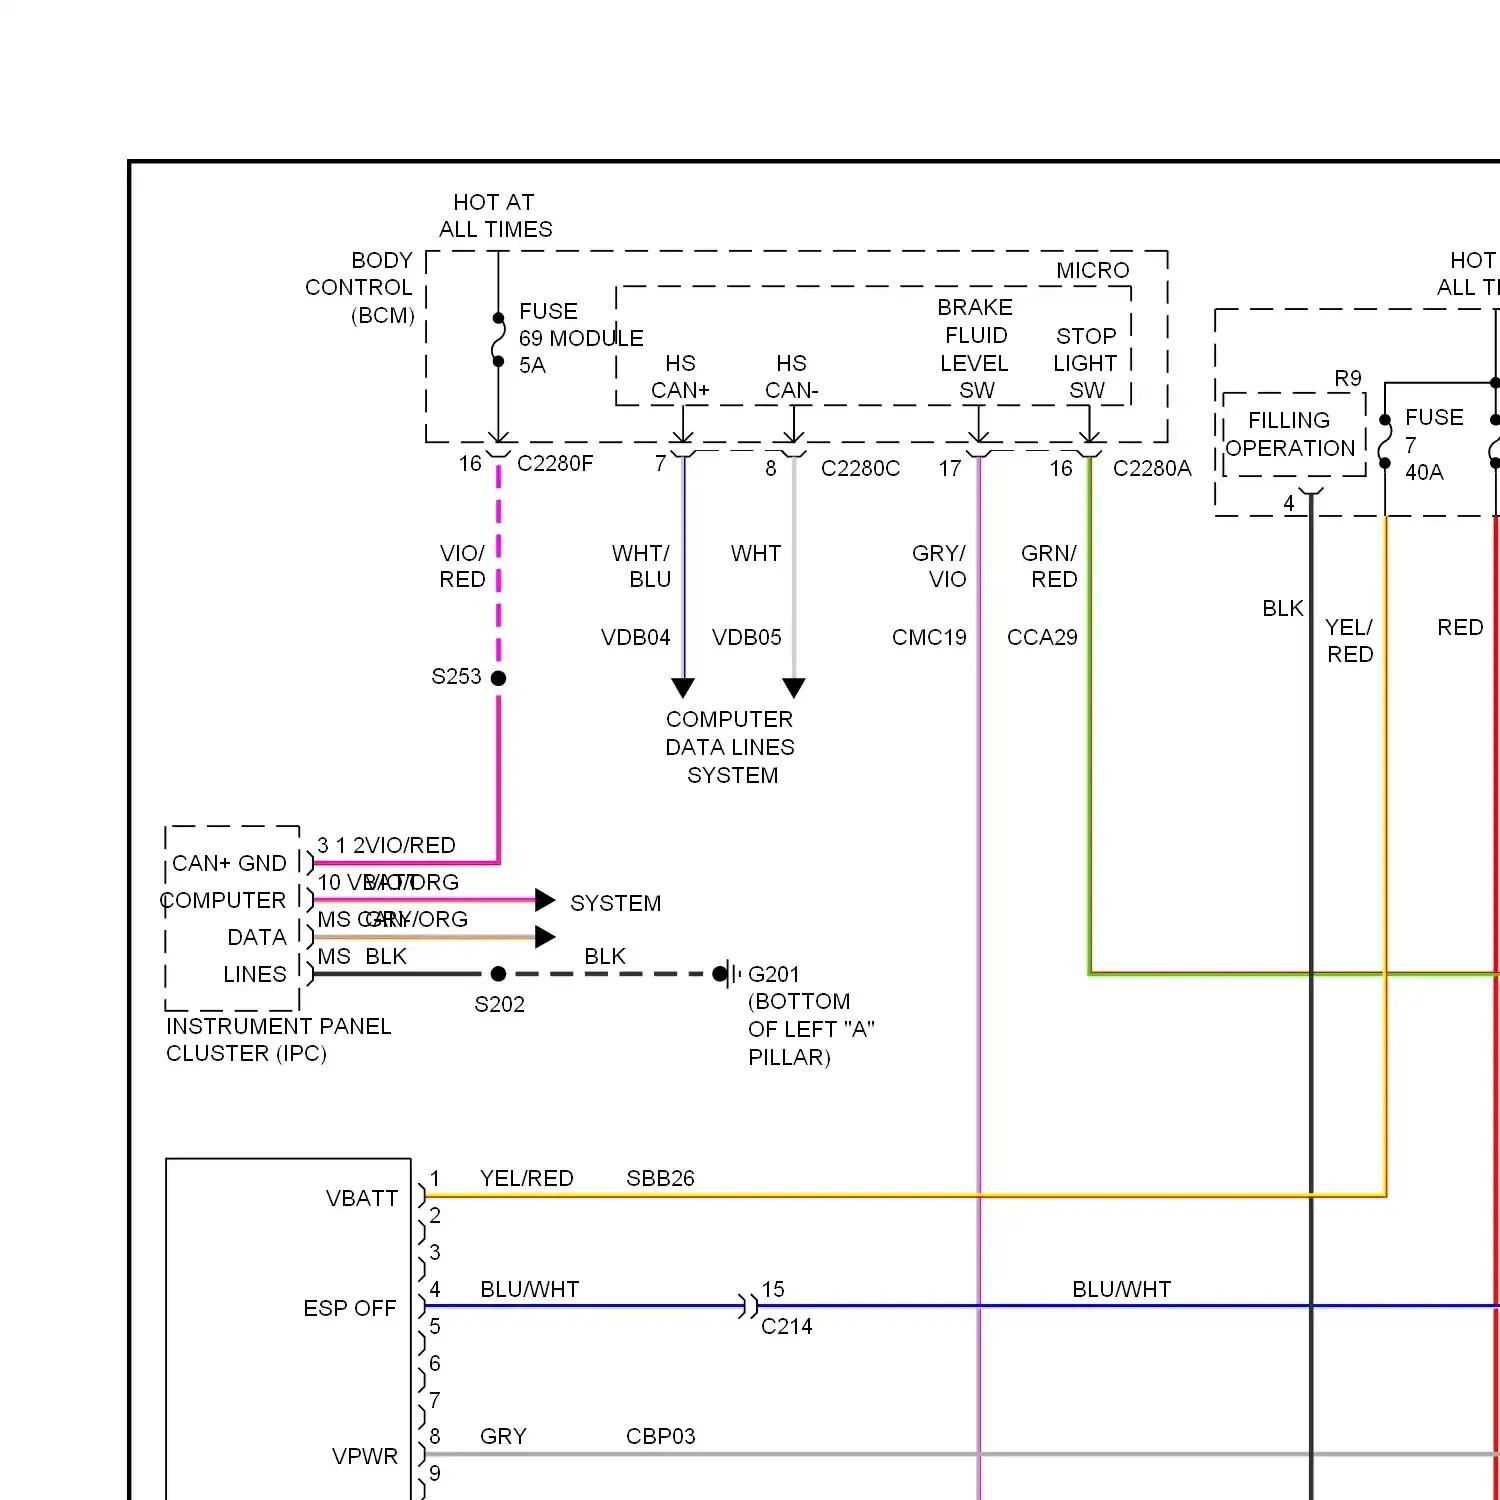Image resolution: width=1500 pixels, height=1500 pixels.
Task: Click the BRAKE FLUID LEVEL SW label
Action: tap(975, 349)
